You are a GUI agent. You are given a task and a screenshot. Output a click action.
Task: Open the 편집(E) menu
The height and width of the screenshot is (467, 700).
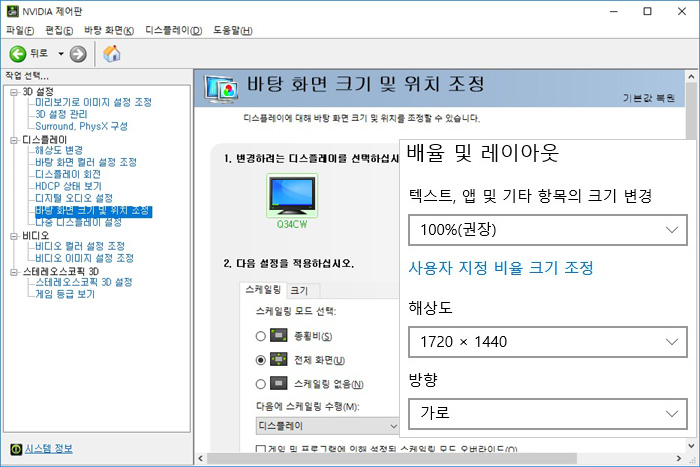(59, 30)
